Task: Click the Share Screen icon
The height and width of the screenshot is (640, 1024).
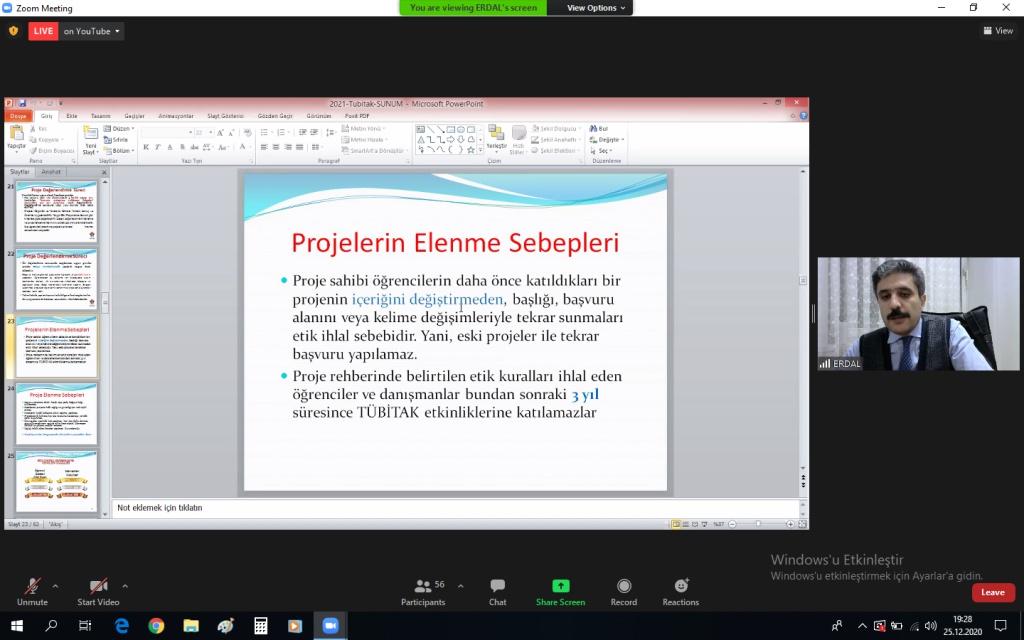Action: click(560, 586)
